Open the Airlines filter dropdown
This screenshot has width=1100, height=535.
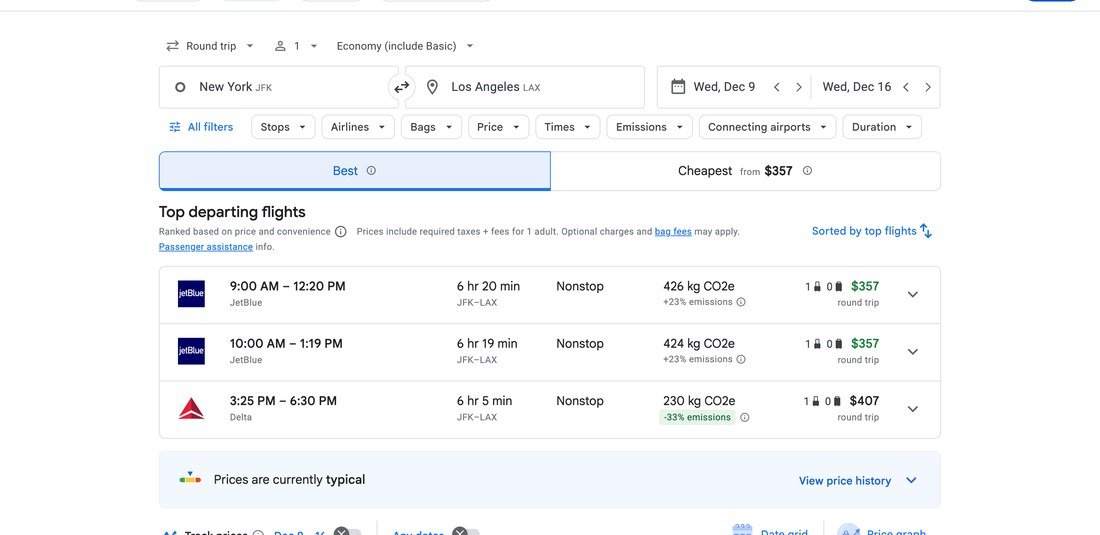click(358, 127)
